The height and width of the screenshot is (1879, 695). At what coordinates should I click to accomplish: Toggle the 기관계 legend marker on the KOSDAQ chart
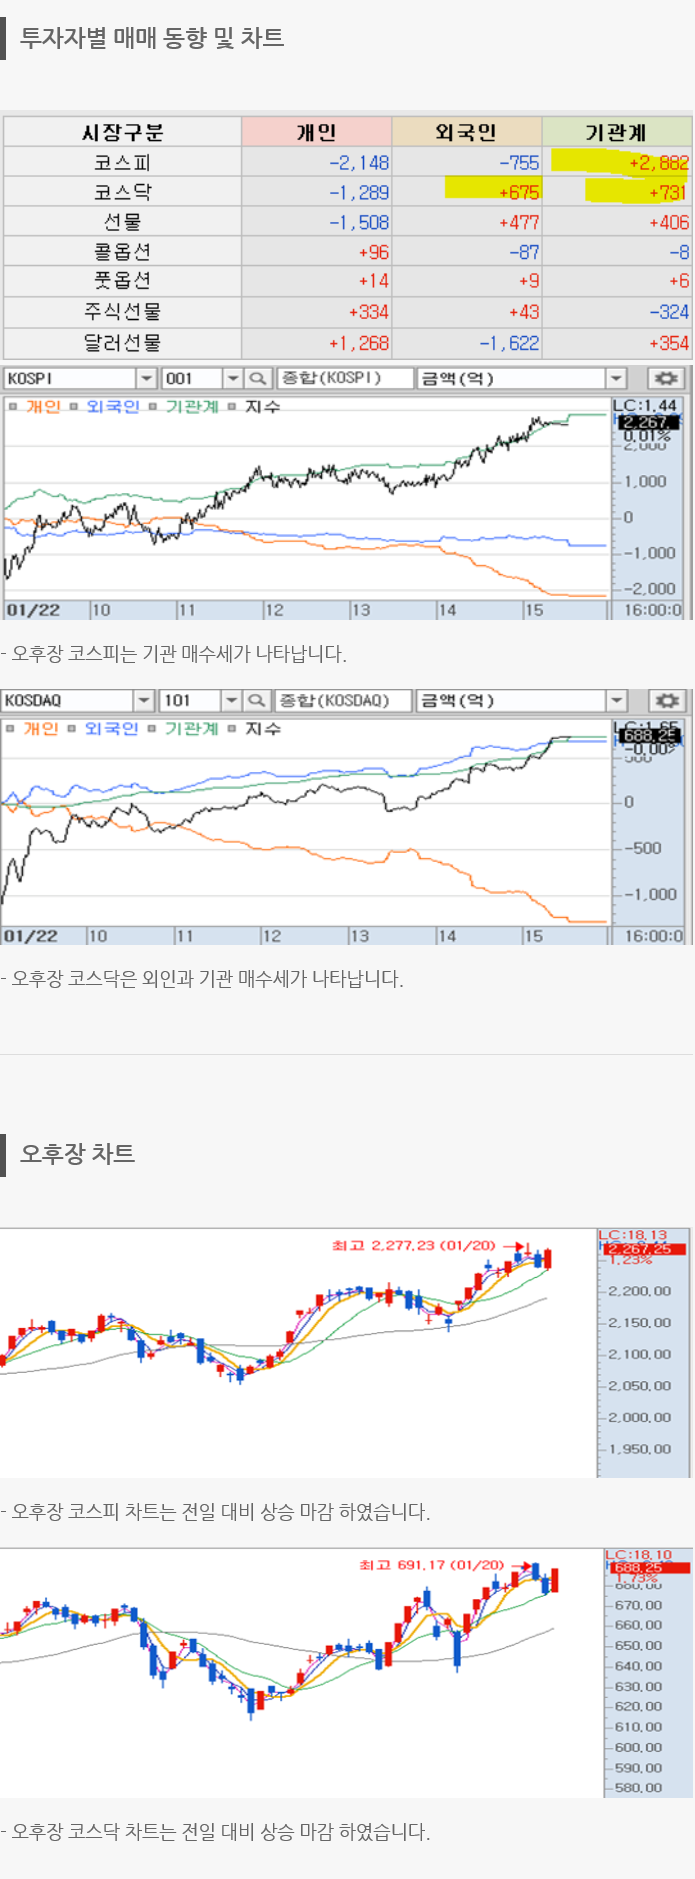click(152, 729)
